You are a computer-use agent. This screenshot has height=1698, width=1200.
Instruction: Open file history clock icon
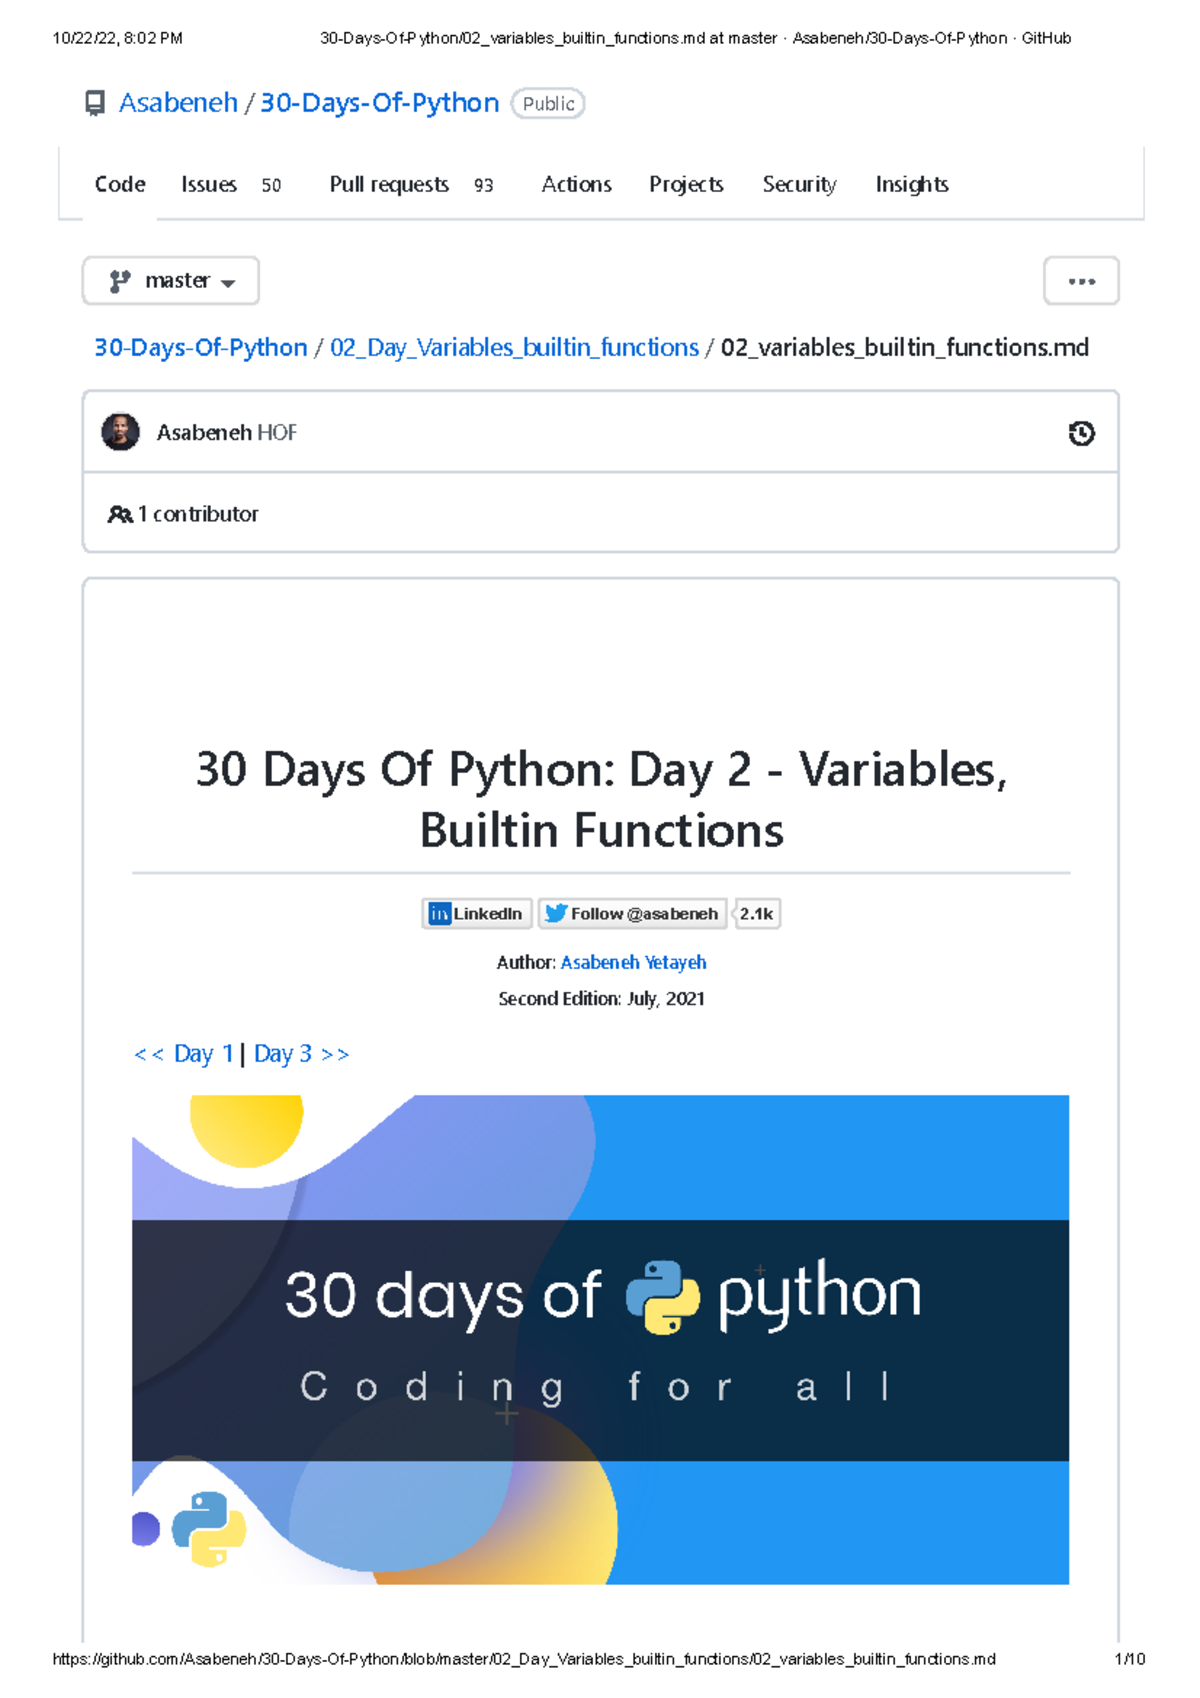pos(1081,433)
